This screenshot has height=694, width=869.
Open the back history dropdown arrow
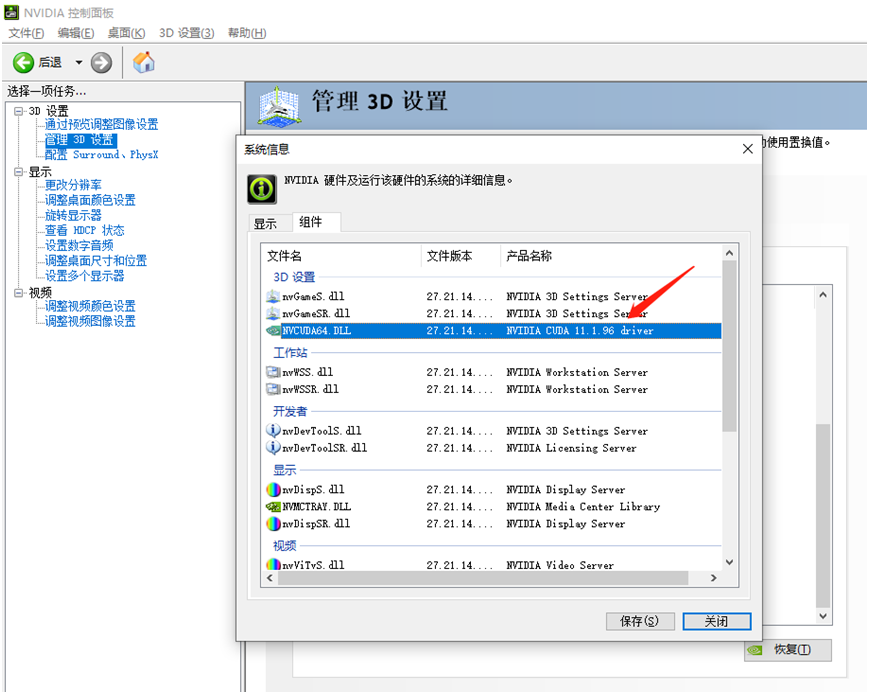pyautogui.click(x=79, y=63)
